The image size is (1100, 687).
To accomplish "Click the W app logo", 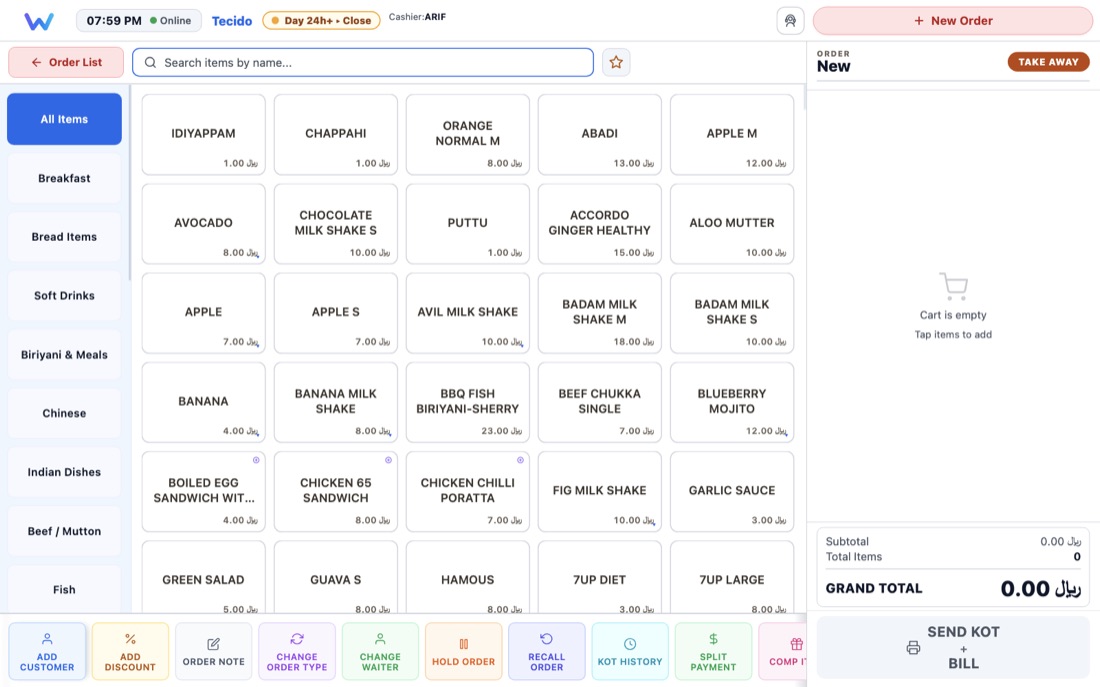I will pos(39,21).
